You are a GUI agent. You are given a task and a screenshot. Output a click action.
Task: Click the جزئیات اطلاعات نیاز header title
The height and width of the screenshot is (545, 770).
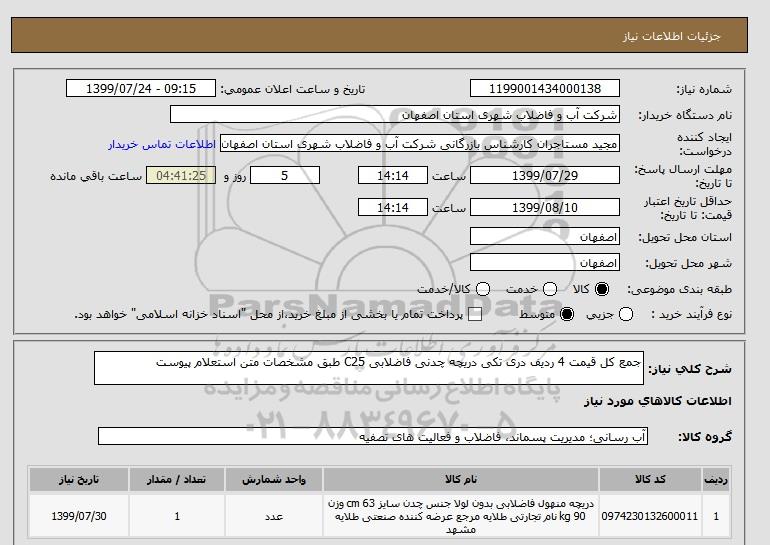coord(671,36)
